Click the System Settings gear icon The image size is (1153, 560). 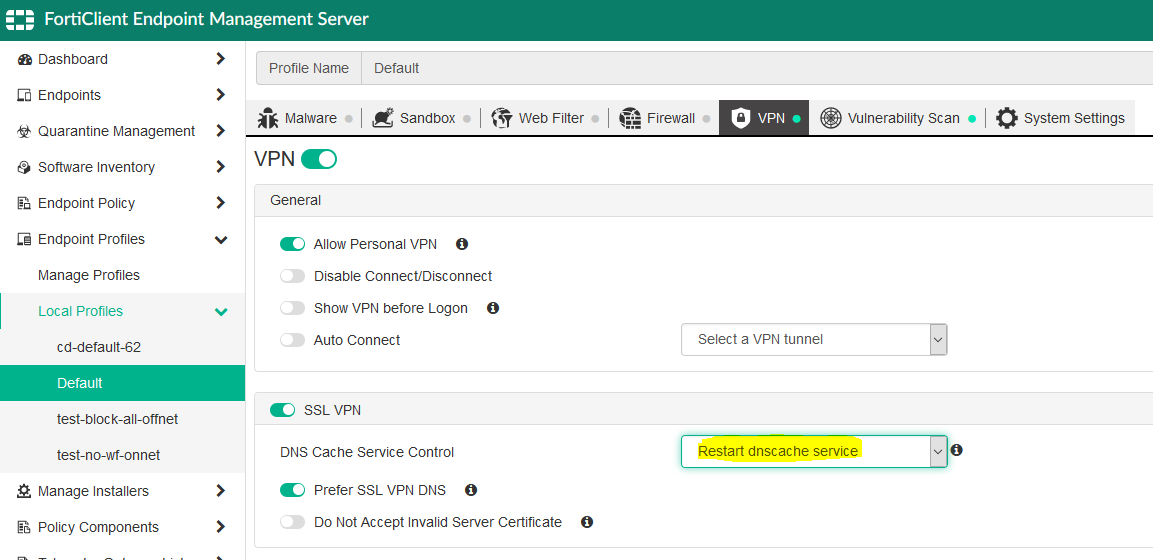tap(1007, 118)
